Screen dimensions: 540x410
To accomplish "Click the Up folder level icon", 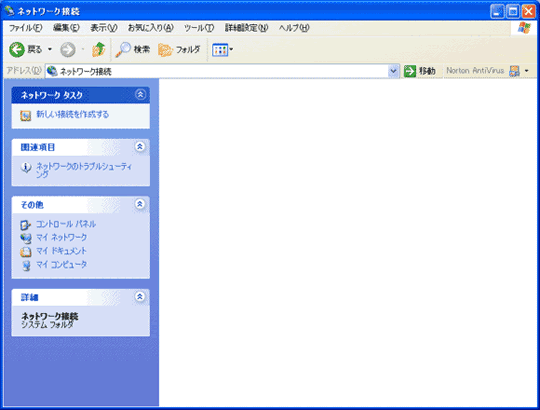I will tap(98, 50).
